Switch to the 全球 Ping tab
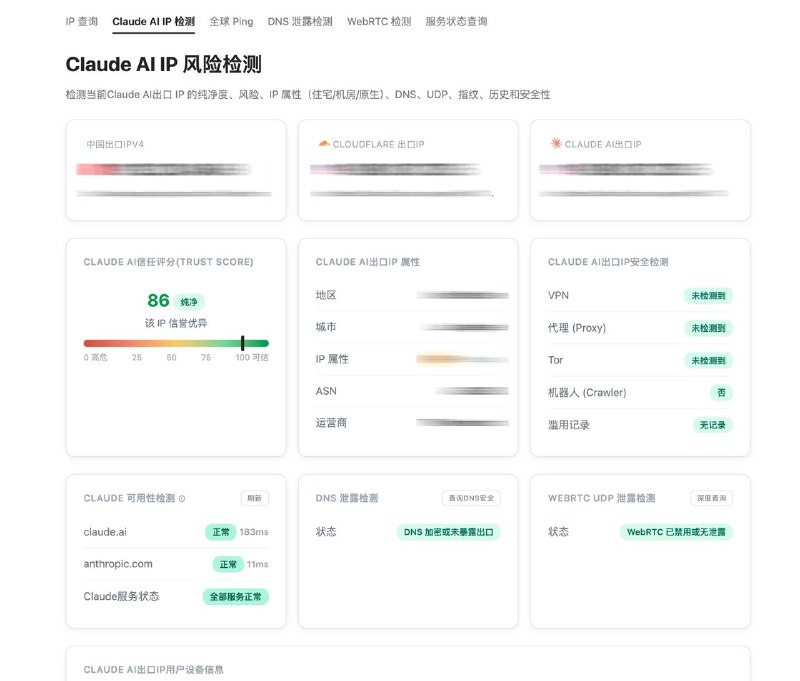Viewport: 800px width, 681px height. (231, 21)
